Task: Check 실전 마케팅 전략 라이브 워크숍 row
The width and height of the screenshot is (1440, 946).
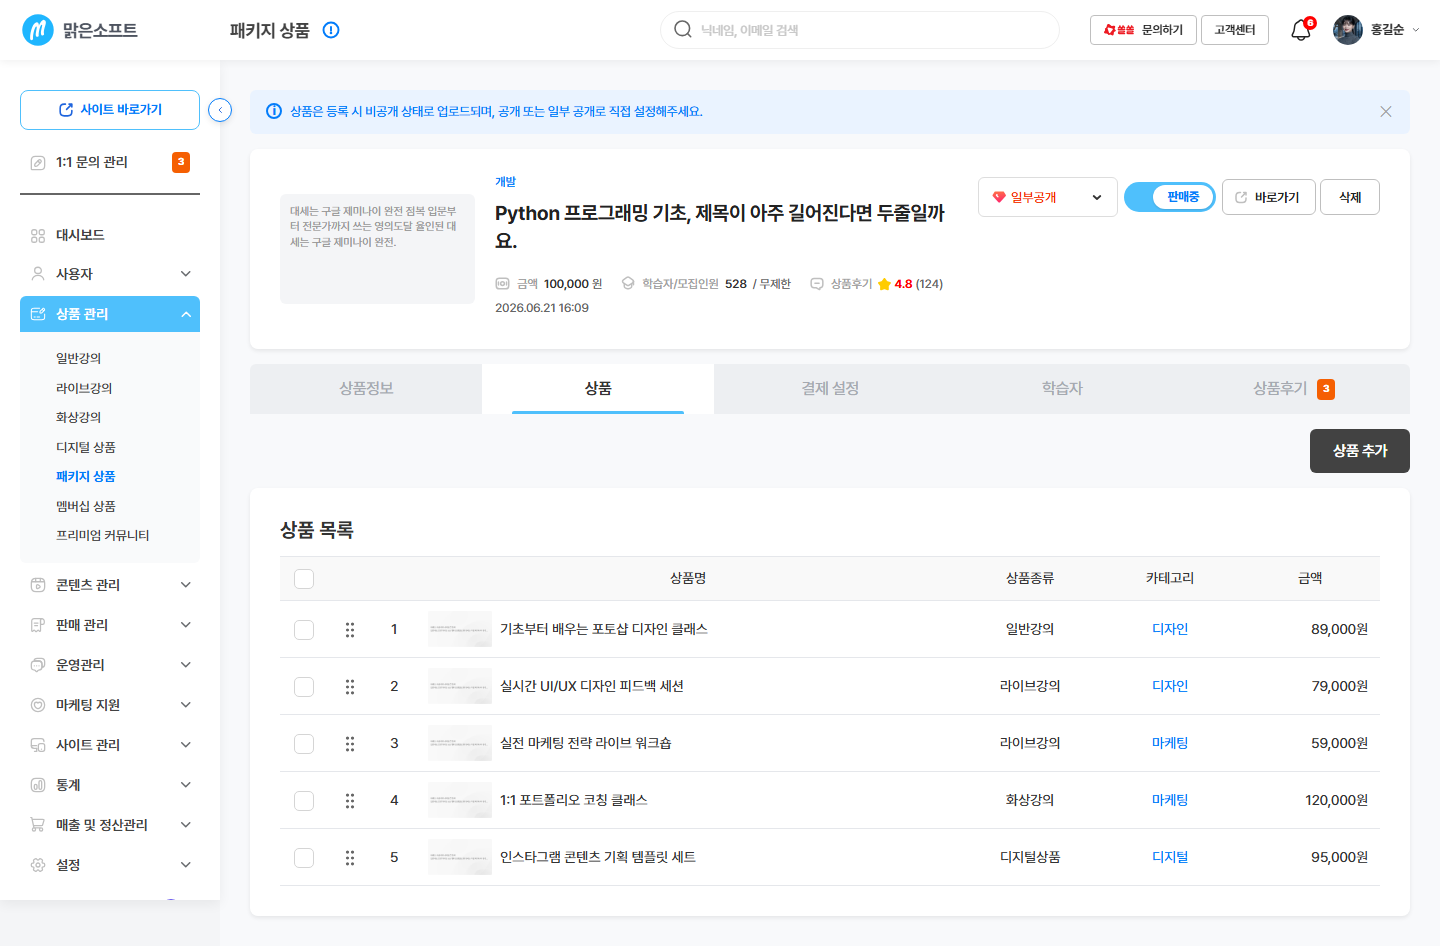Action: pyautogui.click(x=304, y=744)
